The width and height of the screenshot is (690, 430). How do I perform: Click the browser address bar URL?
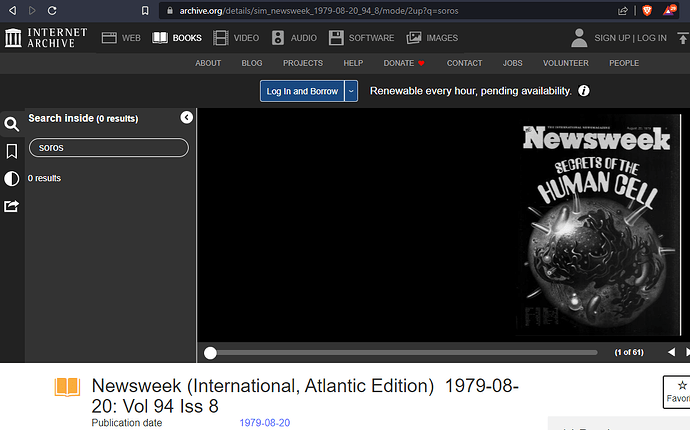319,11
